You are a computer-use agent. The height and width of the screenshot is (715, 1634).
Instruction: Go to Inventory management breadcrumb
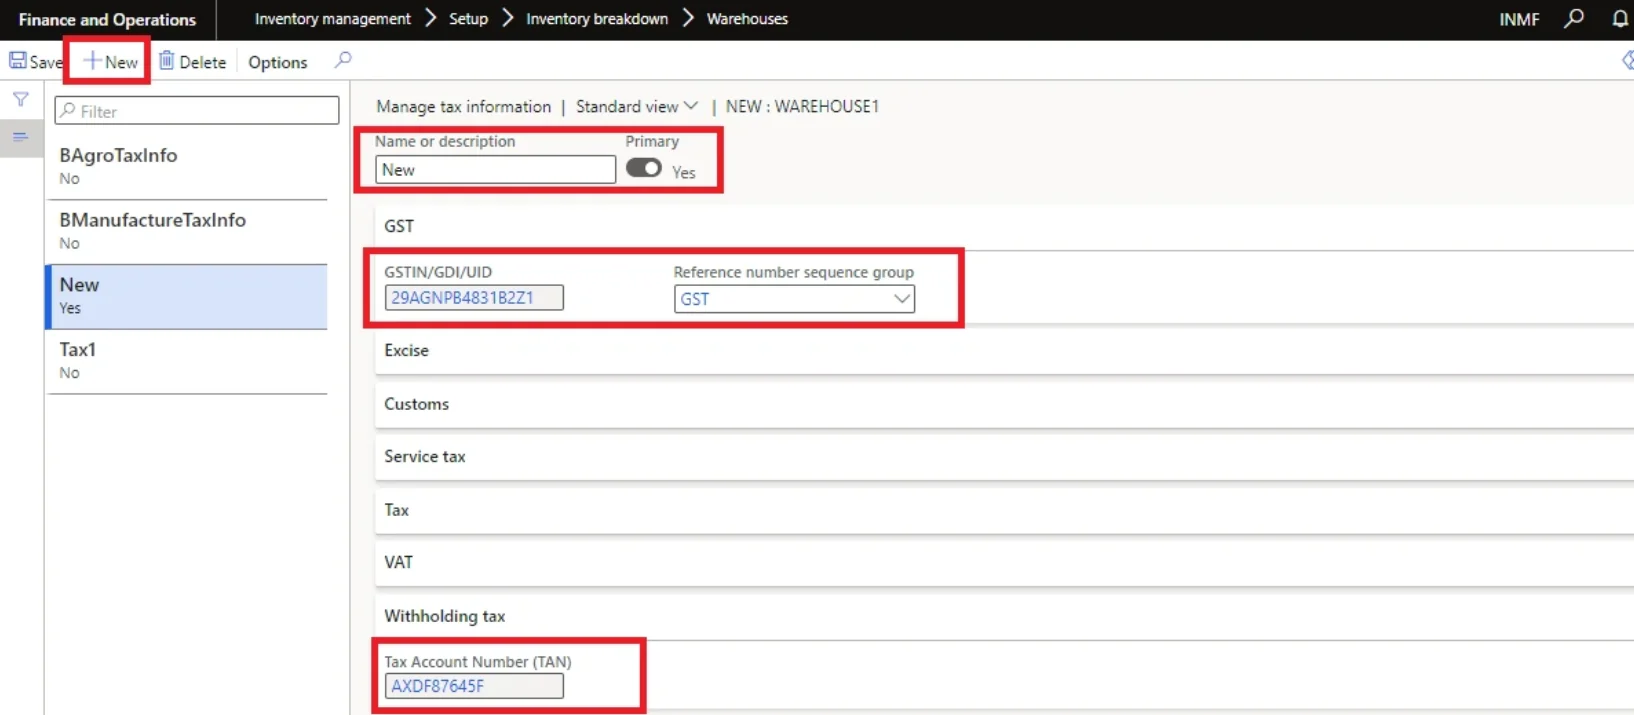(x=332, y=19)
